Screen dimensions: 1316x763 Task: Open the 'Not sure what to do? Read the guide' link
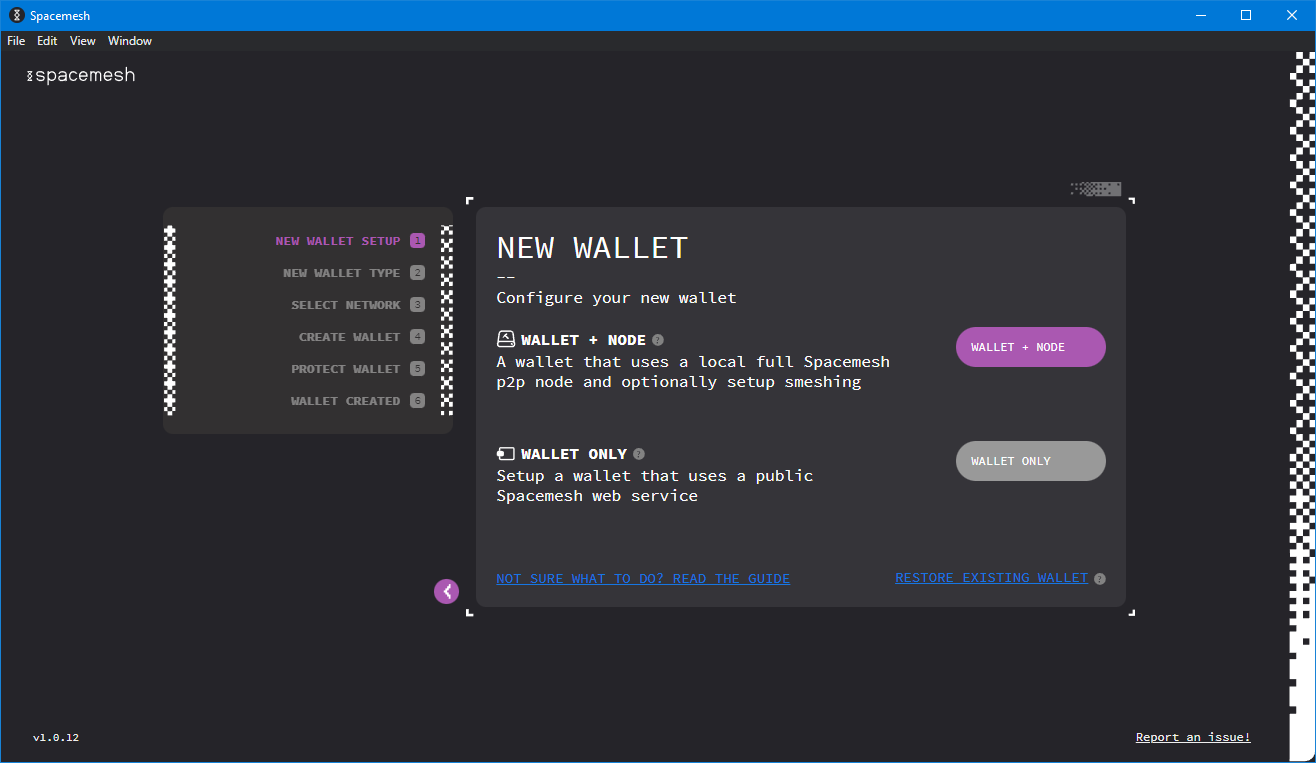click(643, 579)
